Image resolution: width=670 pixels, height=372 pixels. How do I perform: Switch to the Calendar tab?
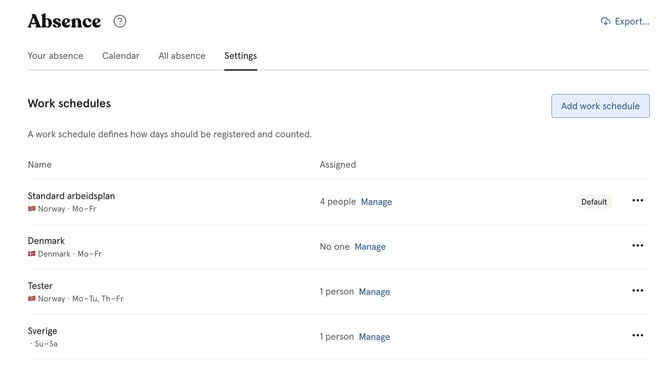pyautogui.click(x=120, y=56)
